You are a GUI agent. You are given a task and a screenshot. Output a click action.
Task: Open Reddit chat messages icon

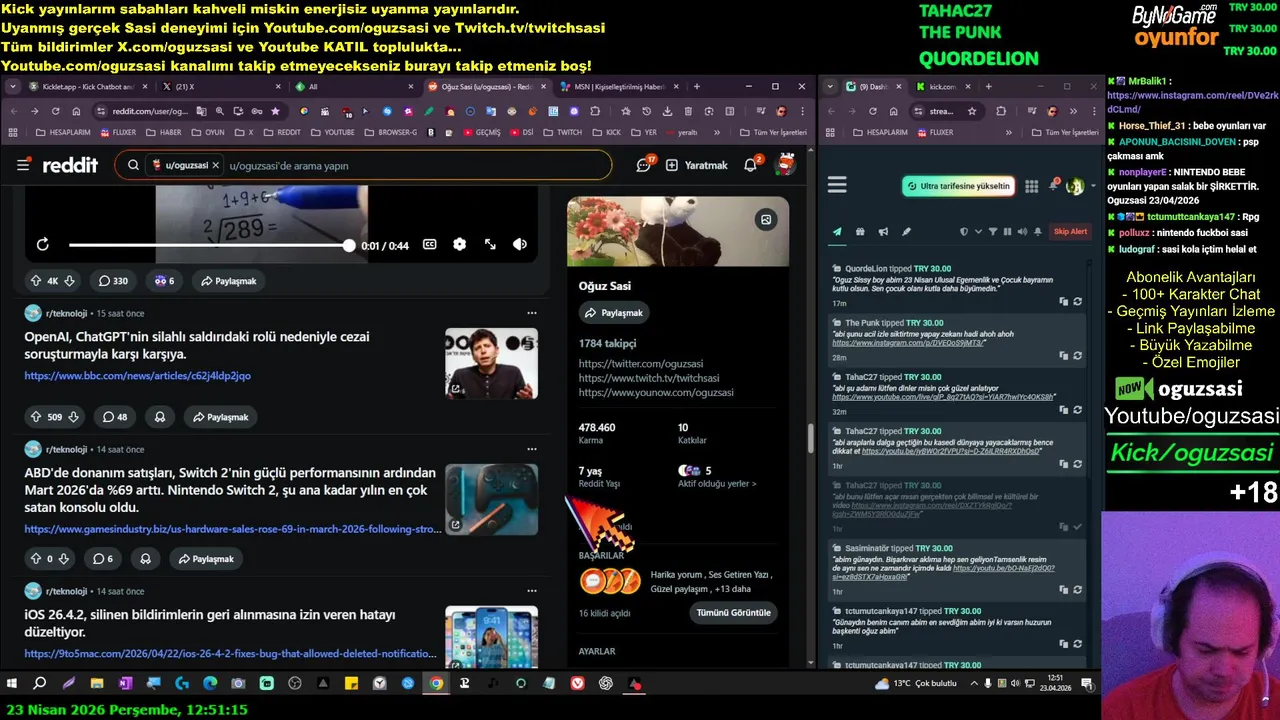pyautogui.click(x=644, y=165)
